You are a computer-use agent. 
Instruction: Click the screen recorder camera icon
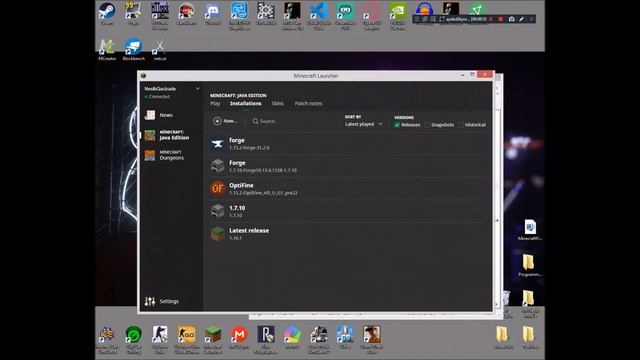click(x=511, y=19)
